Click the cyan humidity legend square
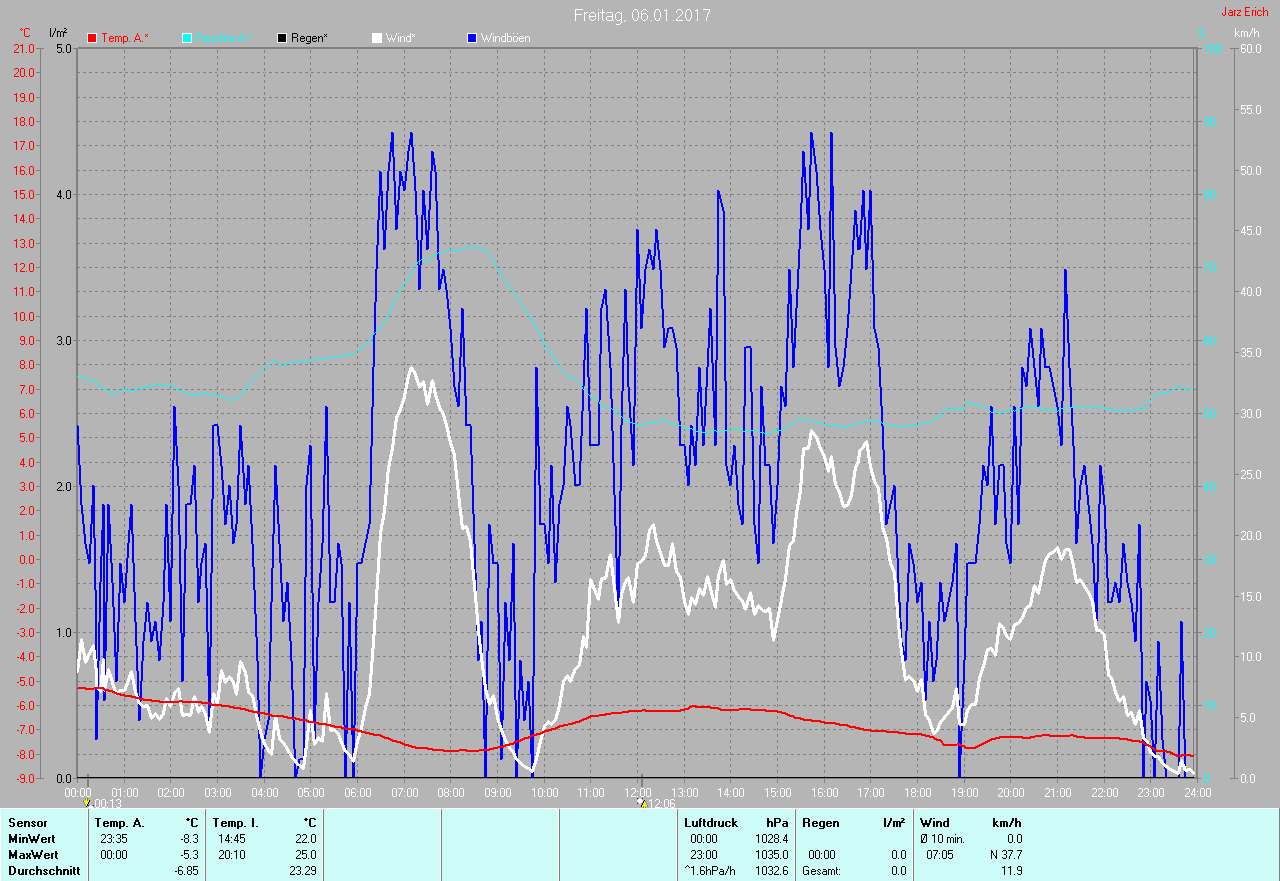The height and width of the screenshot is (881, 1280). point(187,38)
